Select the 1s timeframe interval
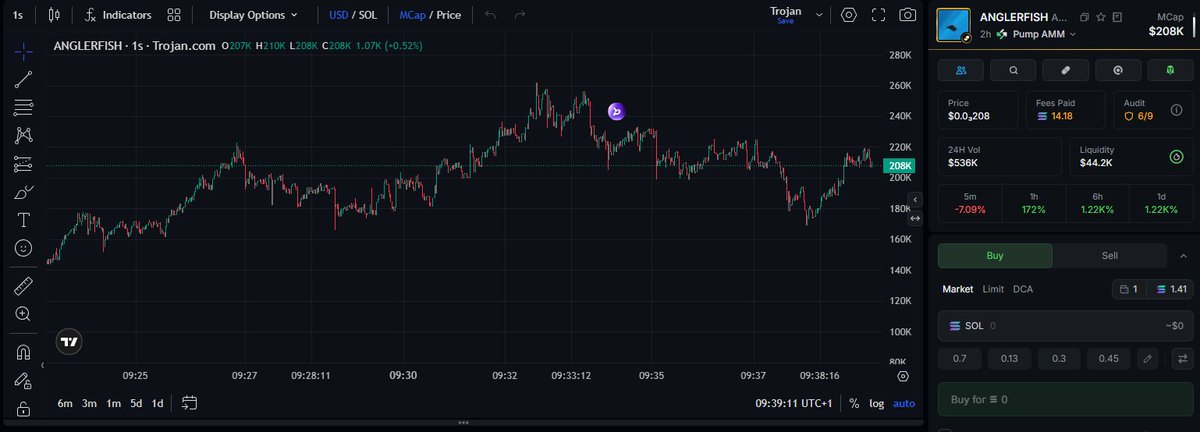The image size is (1200, 432). (x=18, y=15)
